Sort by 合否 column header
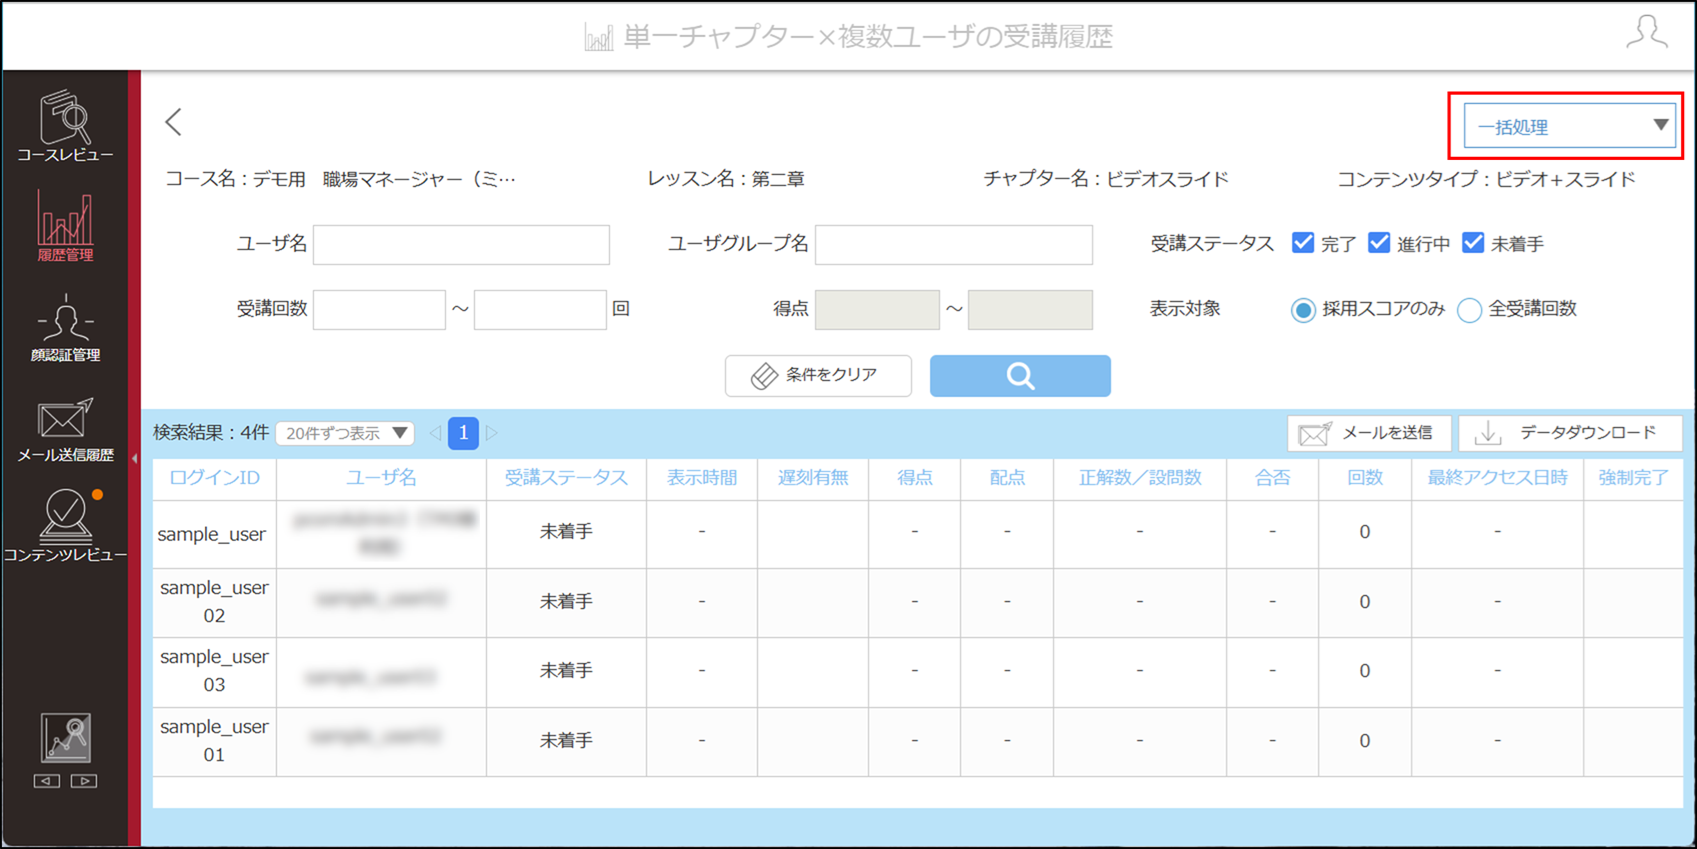 1272,478
